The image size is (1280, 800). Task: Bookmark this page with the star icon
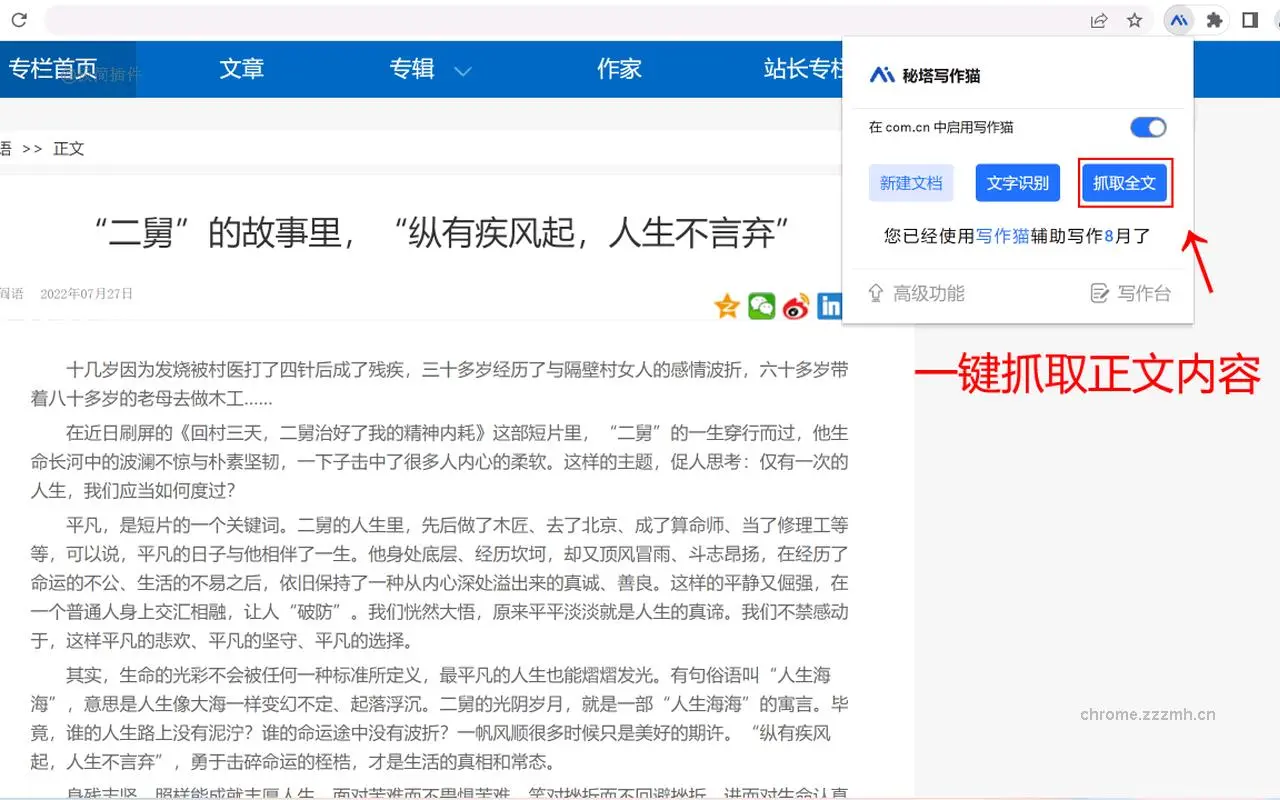(1134, 20)
